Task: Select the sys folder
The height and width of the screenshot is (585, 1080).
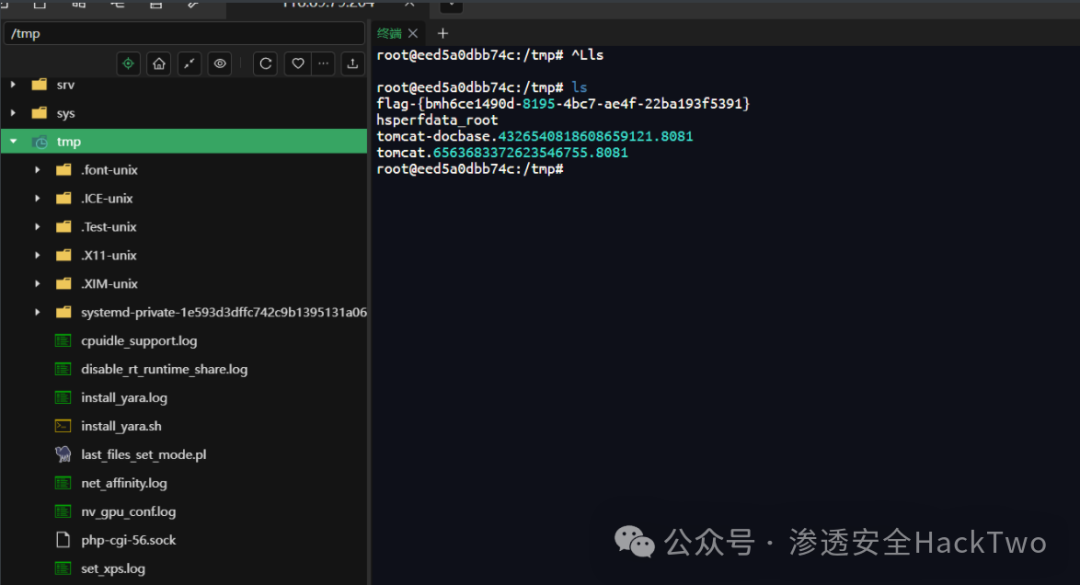Action: point(65,113)
